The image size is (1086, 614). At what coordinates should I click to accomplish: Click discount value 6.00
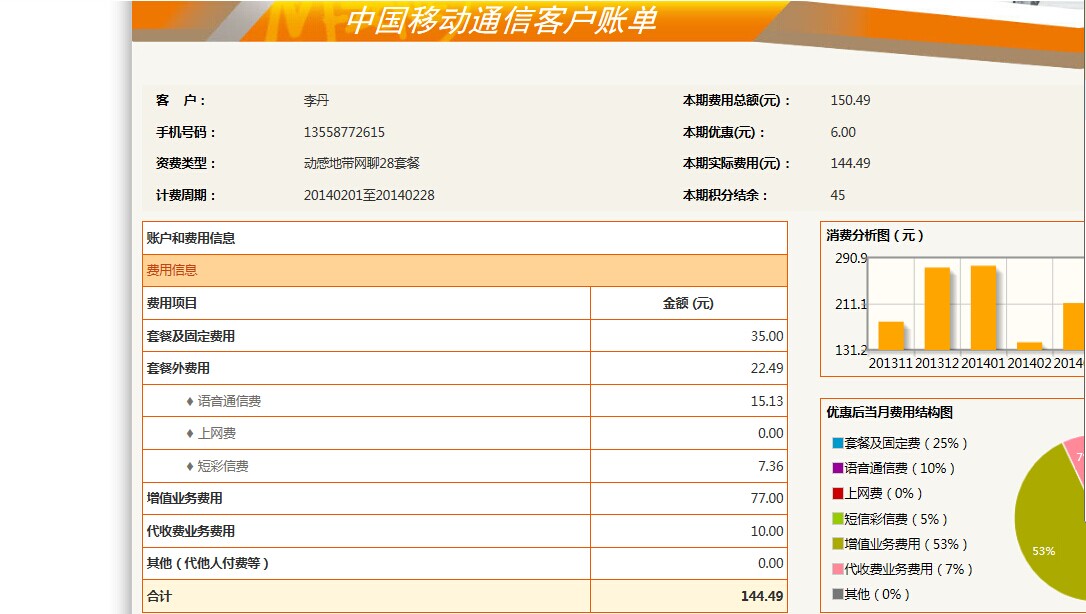843,132
